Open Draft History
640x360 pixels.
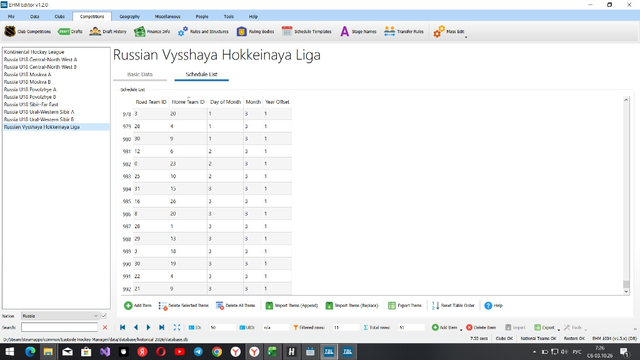tap(108, 31)
